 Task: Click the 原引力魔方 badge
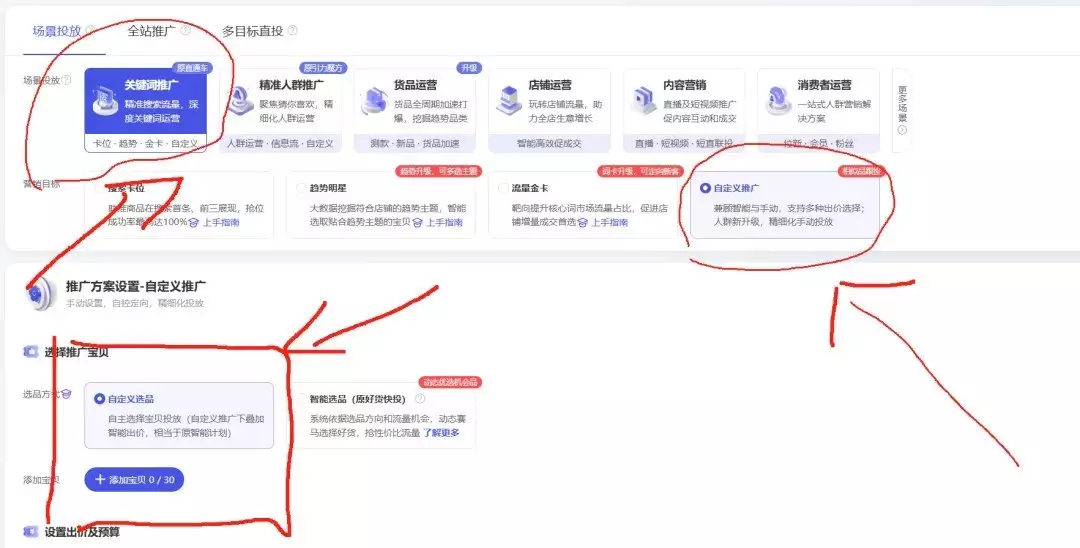click(x=322, y=67)
